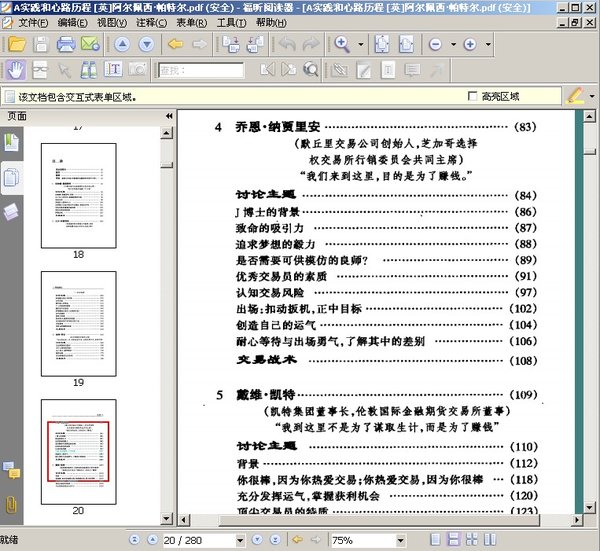Switch to single page layout icon
The width and height of the screenshot is (600, 551).
pos(435,540)
